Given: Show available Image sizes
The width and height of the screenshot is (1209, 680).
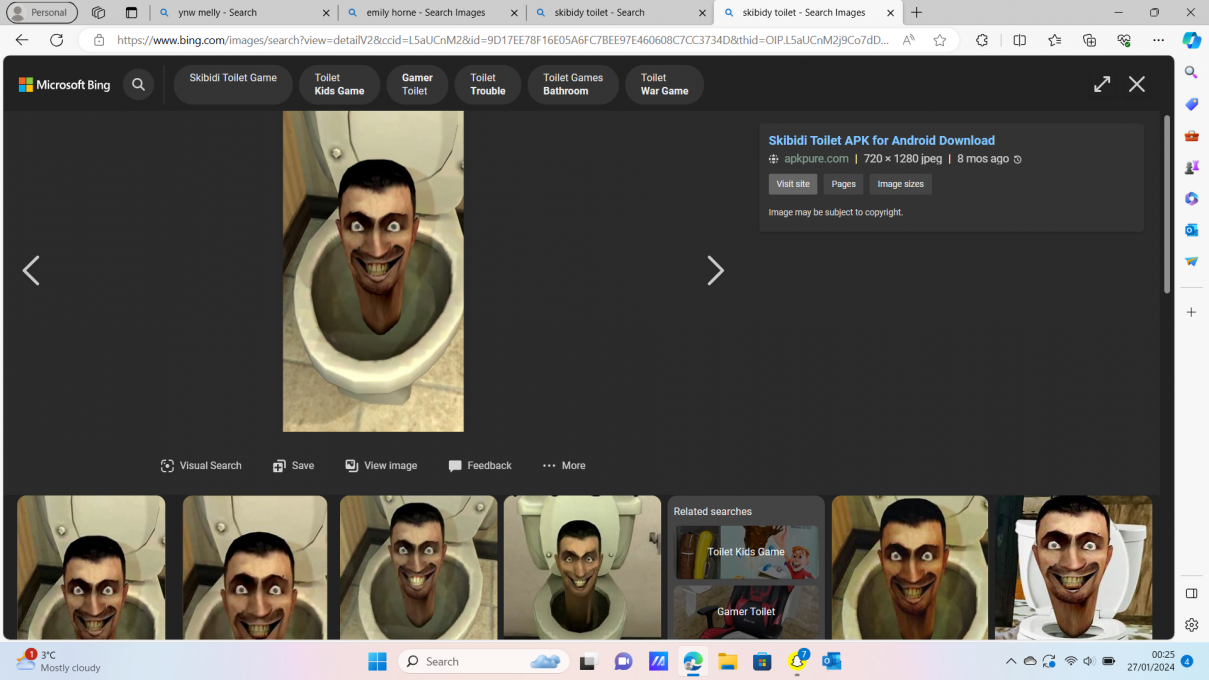Looking at the screenshot, I should (x=900, y=184).
